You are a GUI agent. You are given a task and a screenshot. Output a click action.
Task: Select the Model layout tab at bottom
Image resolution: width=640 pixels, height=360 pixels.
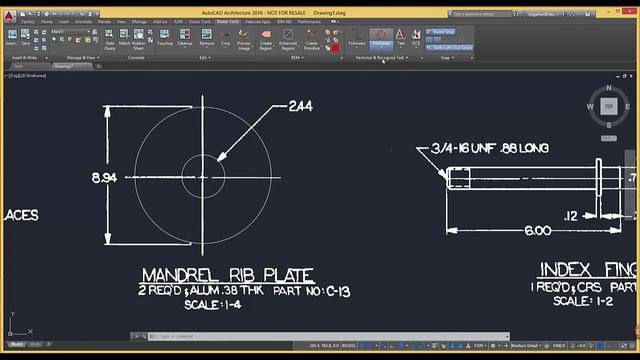[16, 344]
